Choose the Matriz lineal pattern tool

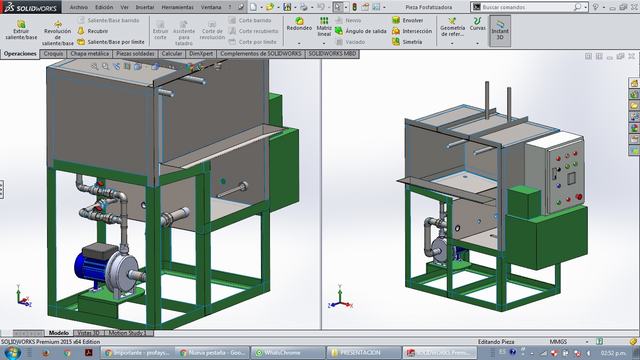[x=324, y=27]
